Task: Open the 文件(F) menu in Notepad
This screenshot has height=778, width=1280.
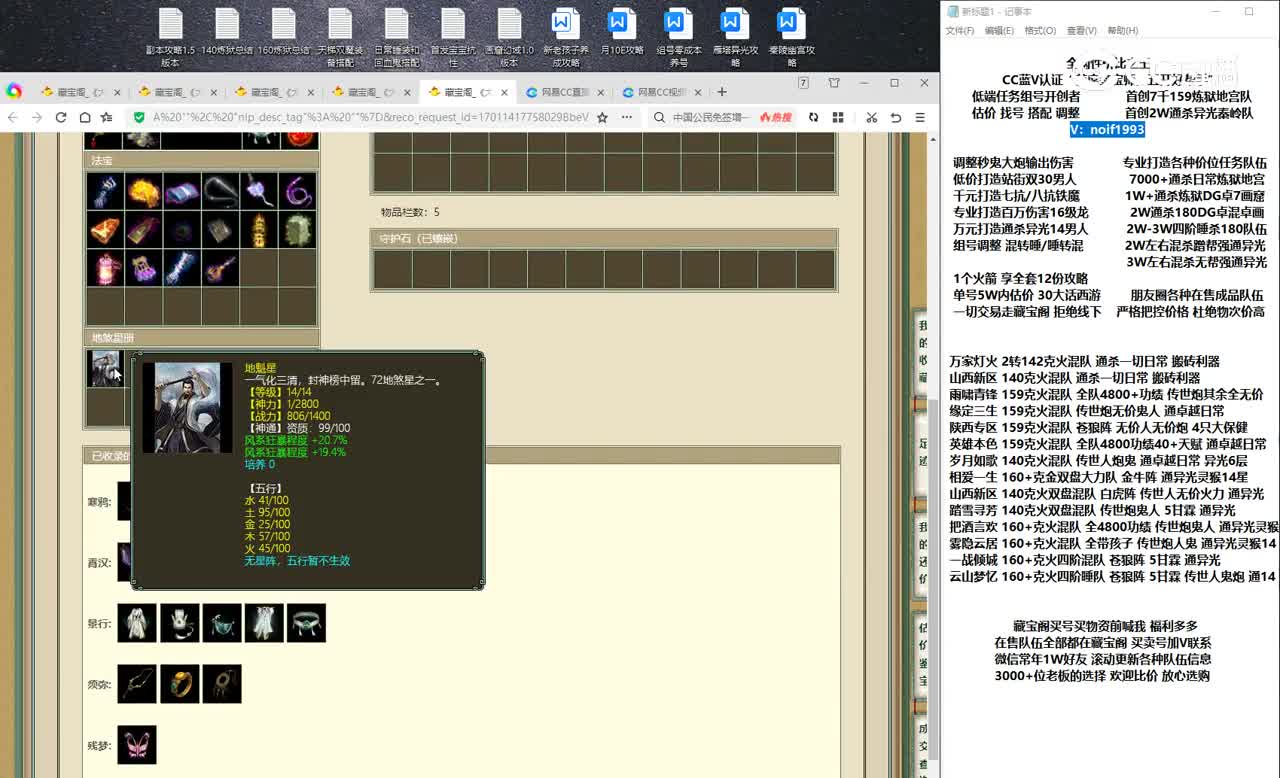Action: point(960,31)
